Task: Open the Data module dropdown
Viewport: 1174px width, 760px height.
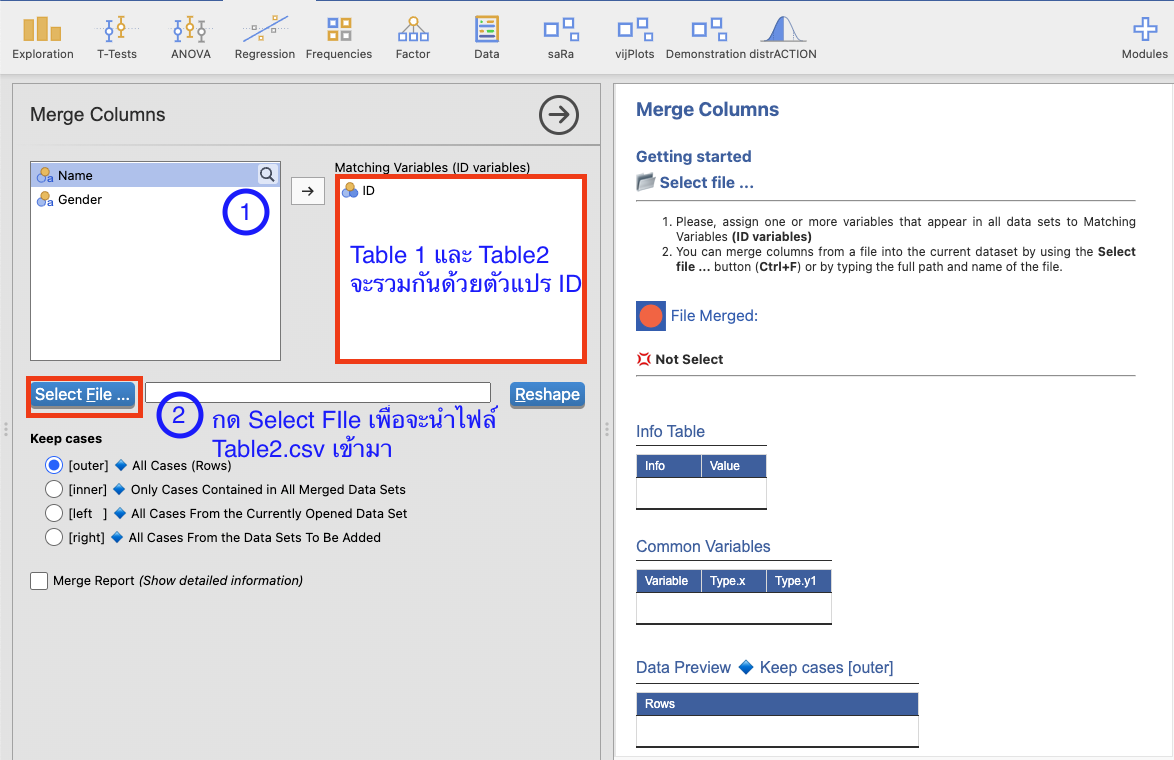Action: [x=487, y=37]
